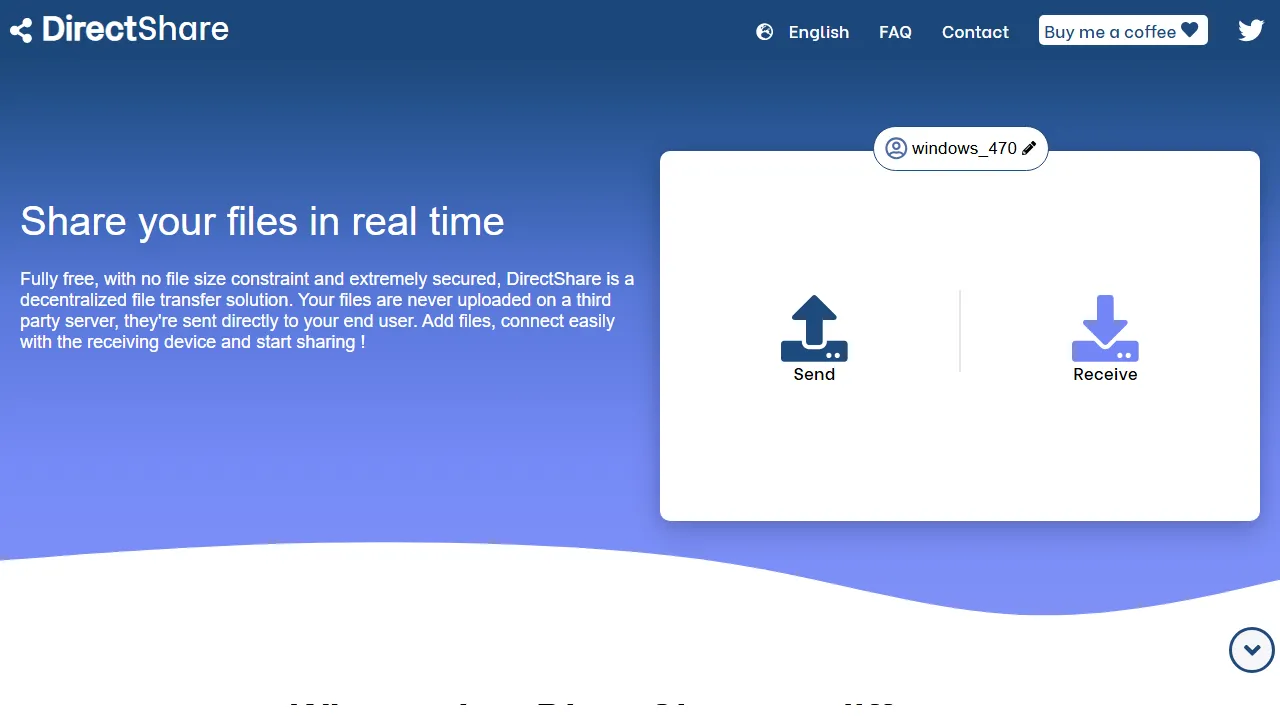Viewport: 1280px width, 720px height.
Task: Open Twitter via the bird icon
Action: 1251,30
